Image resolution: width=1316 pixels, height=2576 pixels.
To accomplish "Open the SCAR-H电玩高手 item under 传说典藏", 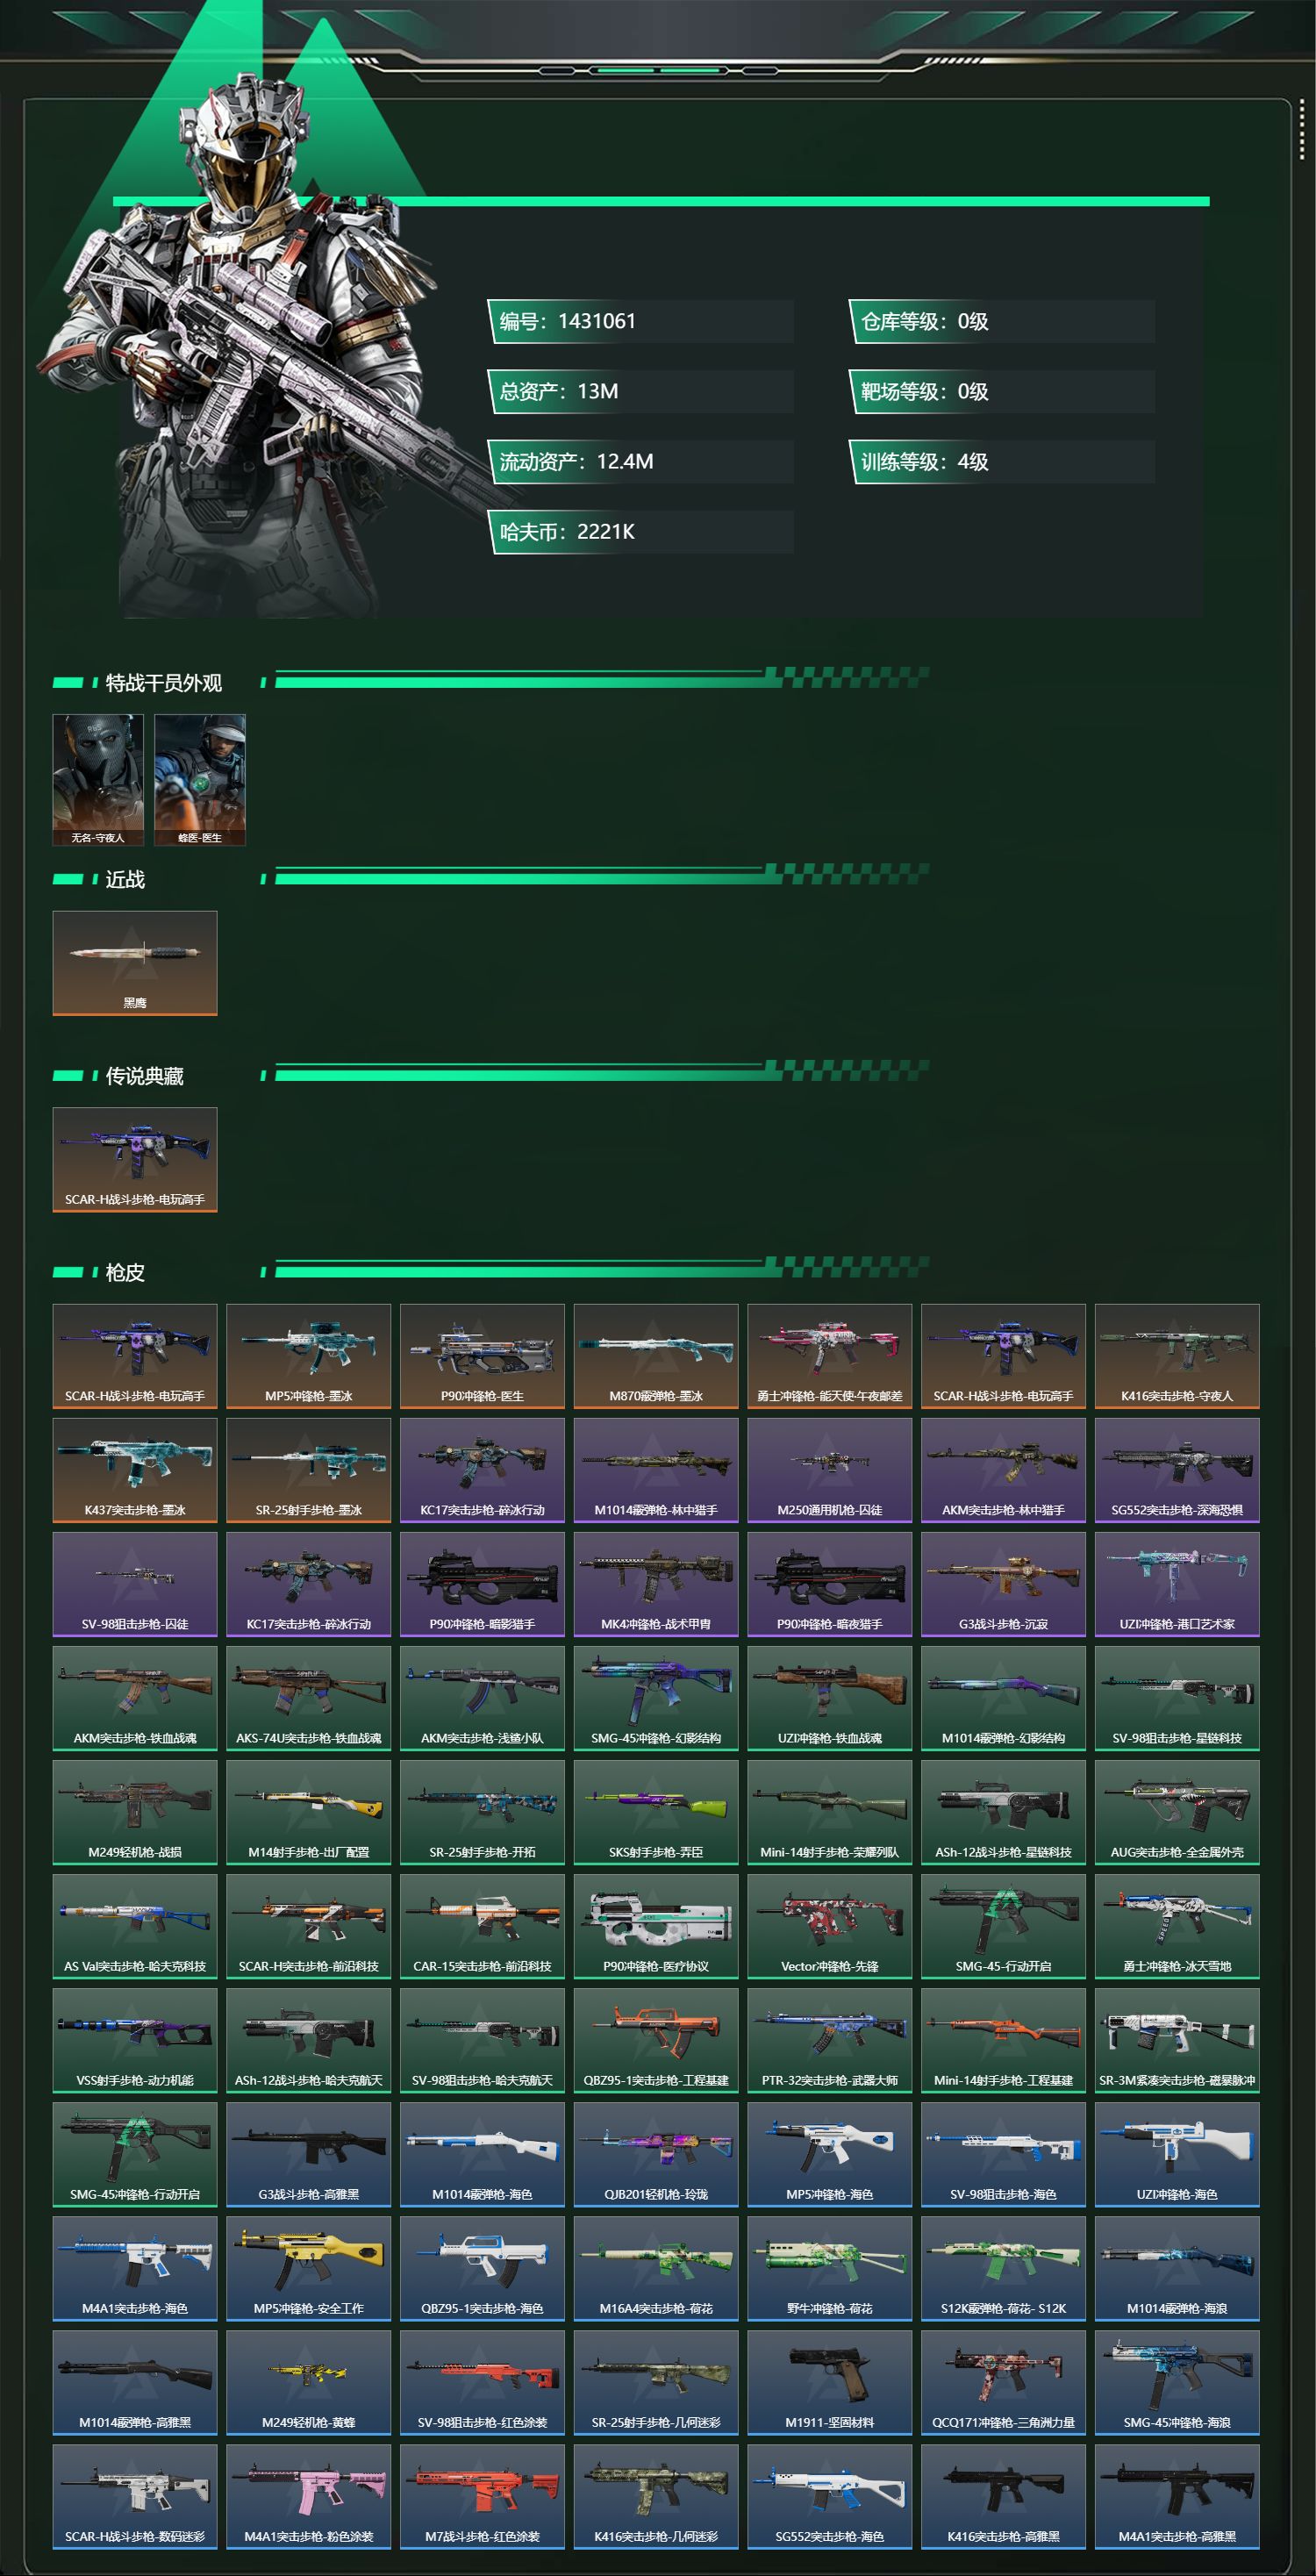I will click(135, 1159).
